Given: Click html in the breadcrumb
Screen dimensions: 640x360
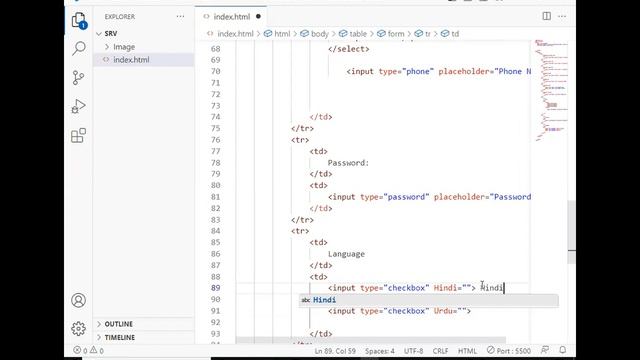Looking at the screenshot, I should pyautogui.click(x=282, y=34).
